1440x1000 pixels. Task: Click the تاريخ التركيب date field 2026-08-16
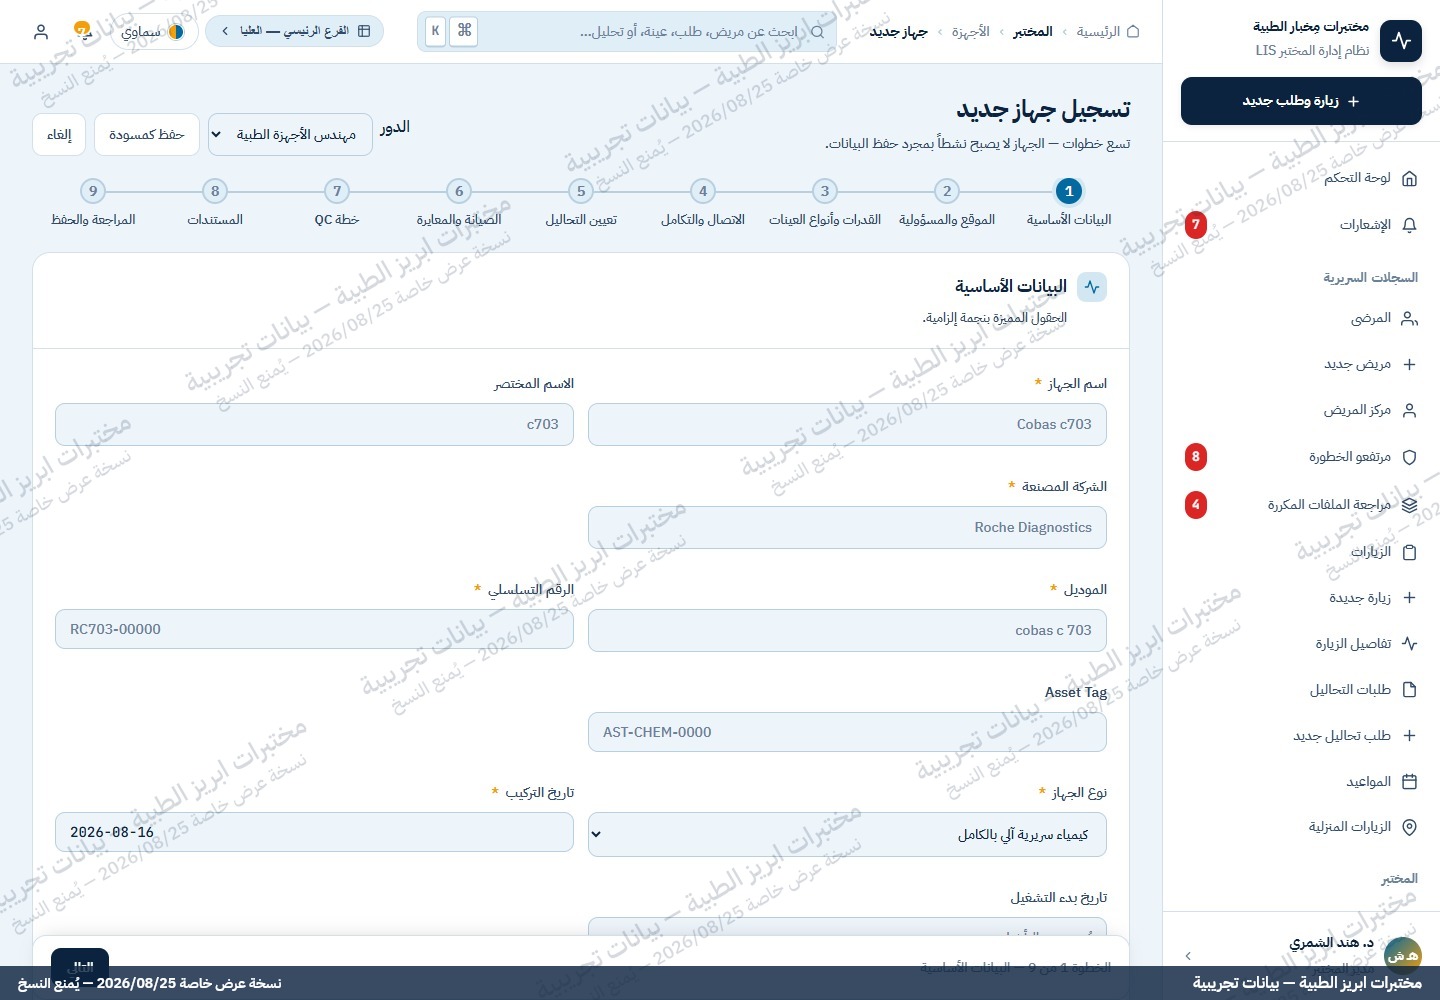tap(314, 832)
